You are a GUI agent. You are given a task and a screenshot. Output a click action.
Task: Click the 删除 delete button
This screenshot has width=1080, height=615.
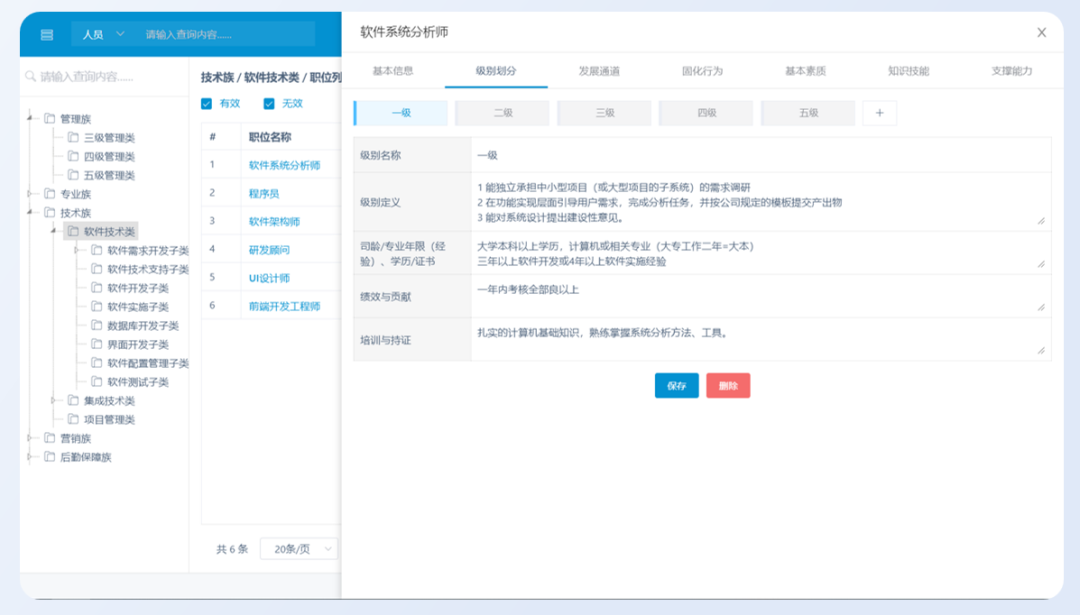coord(728,385)
